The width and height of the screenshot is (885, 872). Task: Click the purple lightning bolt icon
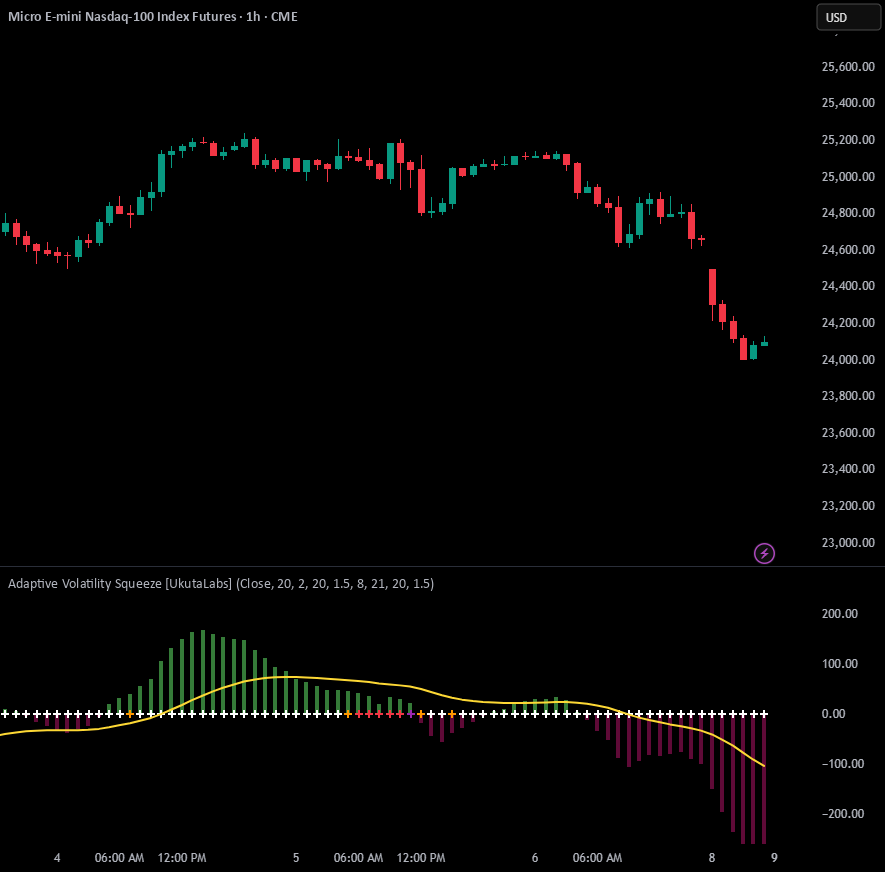click(764, 553)
